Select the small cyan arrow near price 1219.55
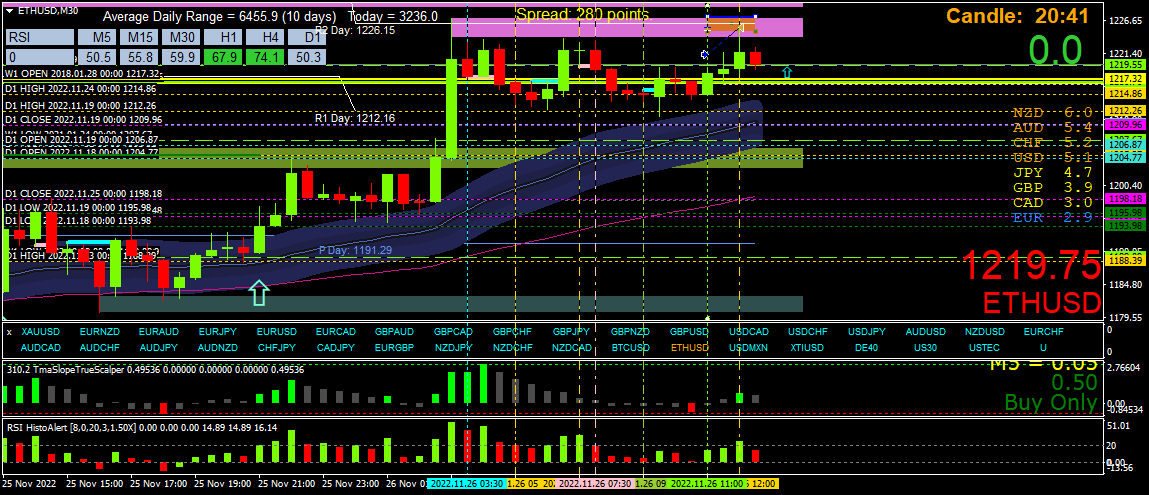The height and width of the screenshot is (495, 1149). (787, 72)
